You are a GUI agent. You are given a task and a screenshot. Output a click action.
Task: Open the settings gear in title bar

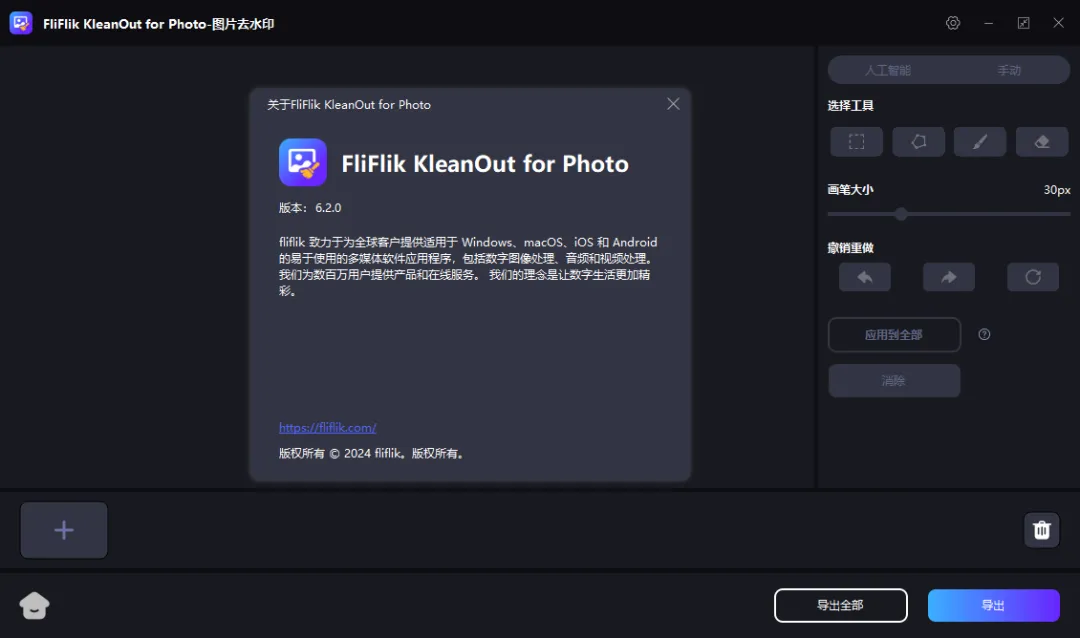pyautogui.click(x=953, y=23)
